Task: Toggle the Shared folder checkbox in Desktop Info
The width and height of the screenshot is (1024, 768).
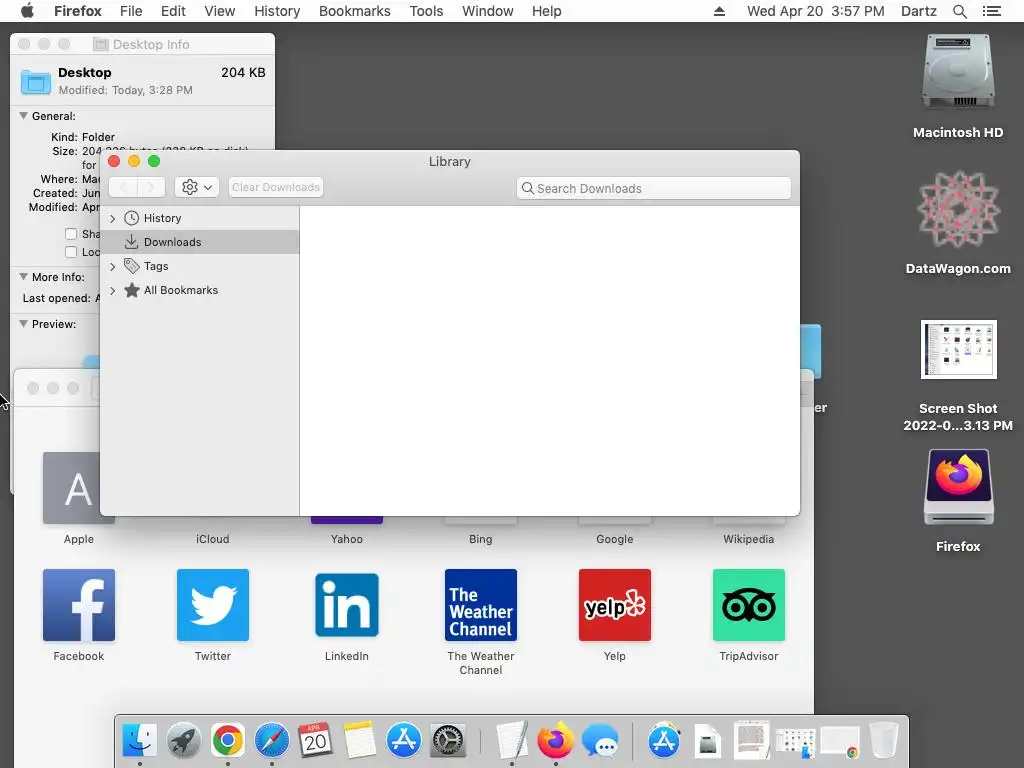Action: point(71,234)
